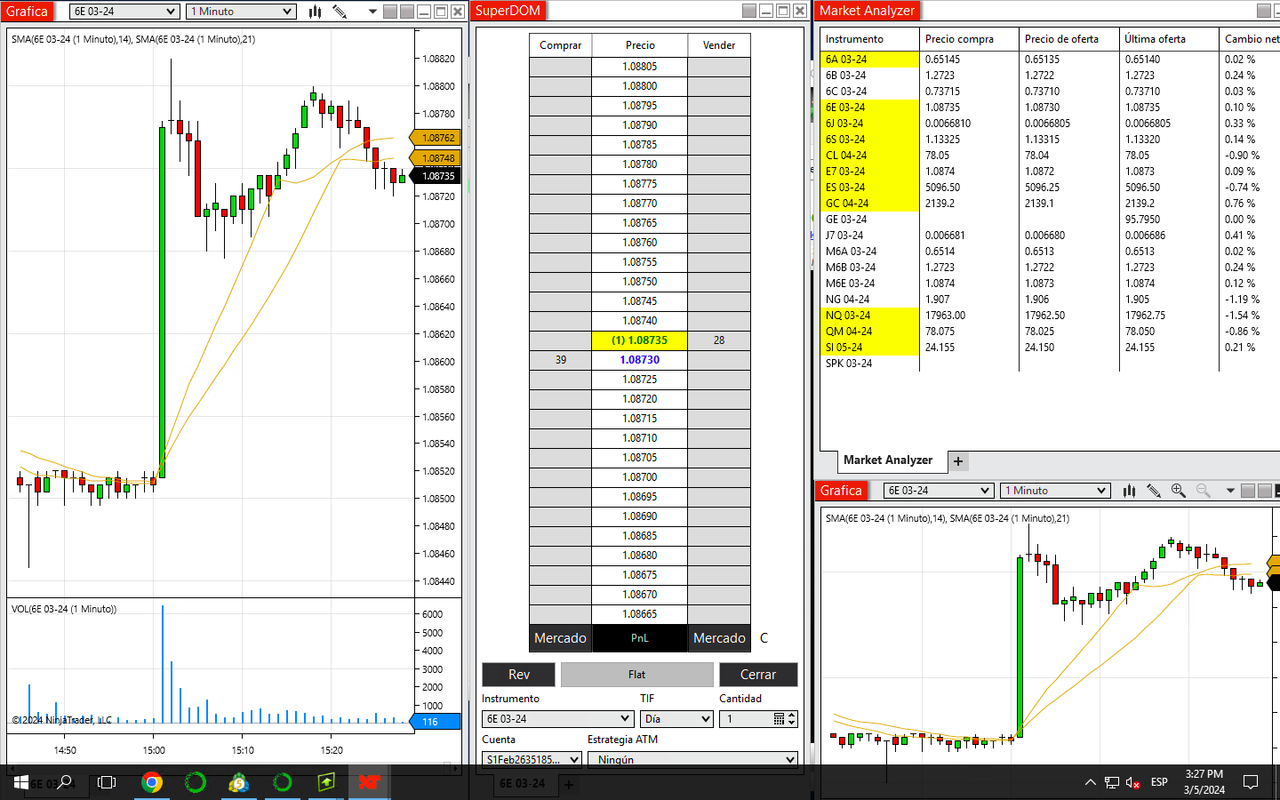Image resolution: width=1280 pixels, height=800 pixels.
Task: Click the Rev button in SuperDOM
Action: click(x=518, y=674)
